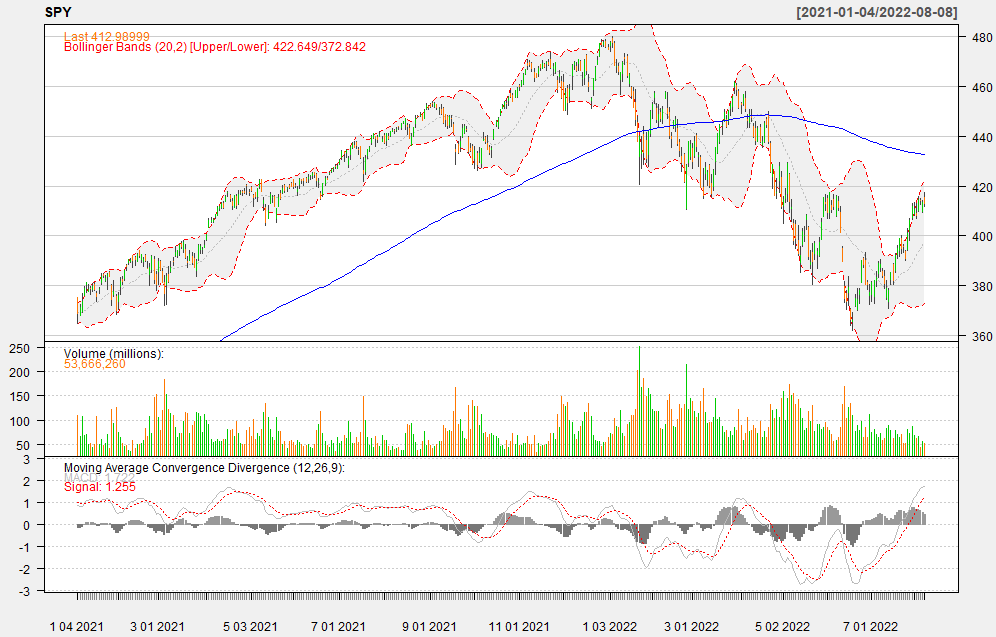The height and width of the screenshot is (637, 996).
Task: Click the 380 price axis label
Action: click(x=982, y=286)
